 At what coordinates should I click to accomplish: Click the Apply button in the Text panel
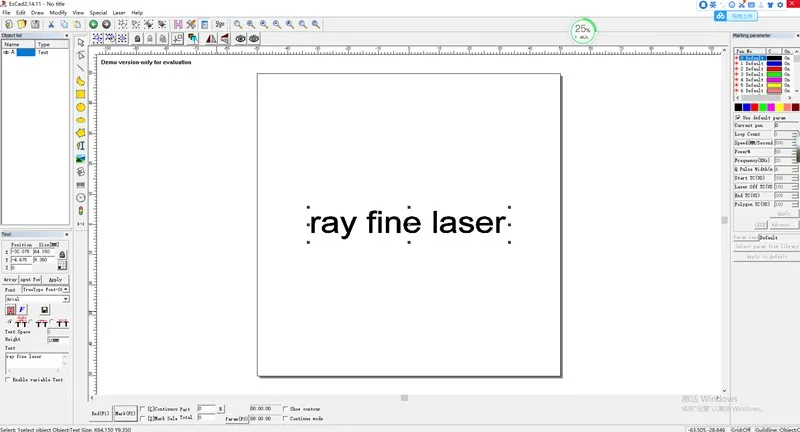55,279
